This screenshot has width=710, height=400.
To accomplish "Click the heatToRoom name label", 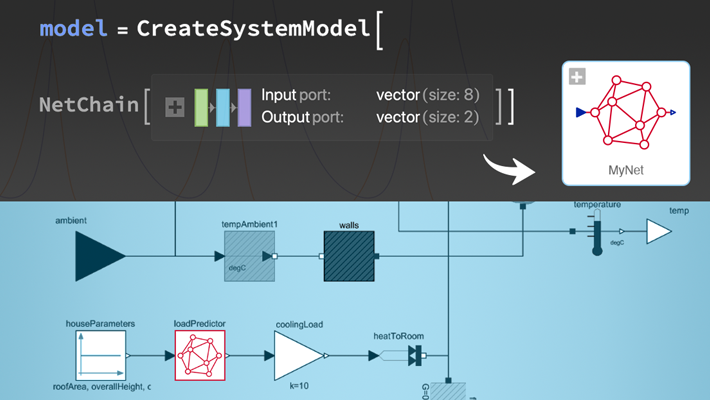I will click(398, 336).
